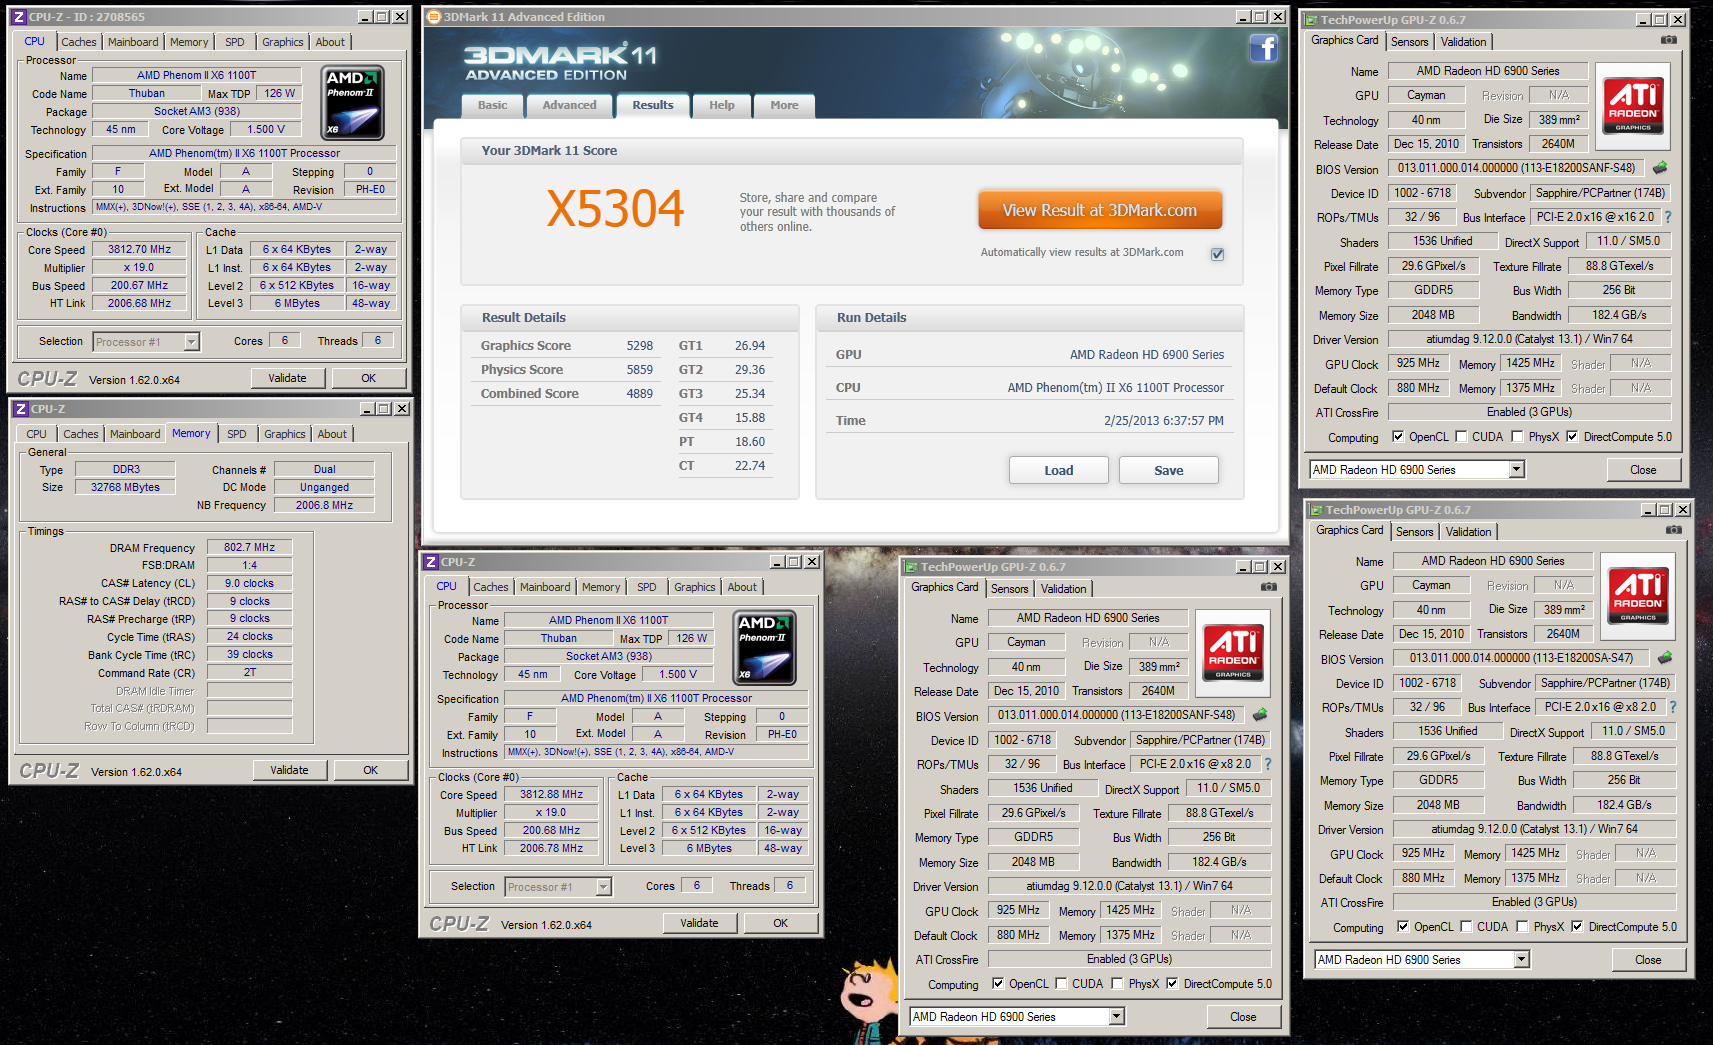
Task: Click Bus Interface question mark in lower-right GPU-Z
Action: tap(1672, 707)
